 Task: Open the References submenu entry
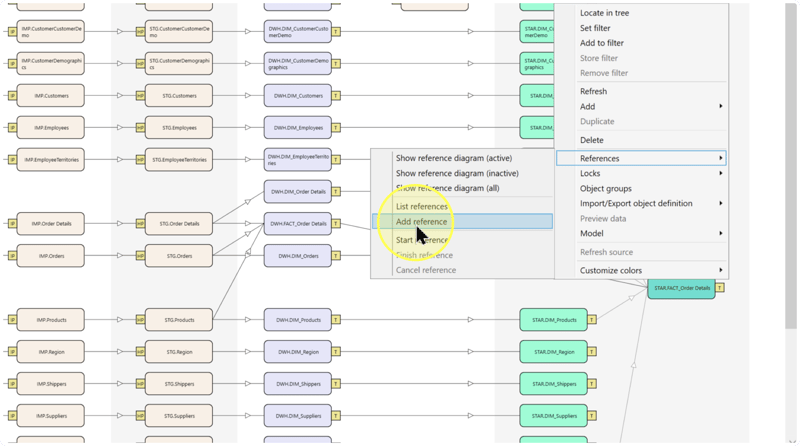coord(641,158)
